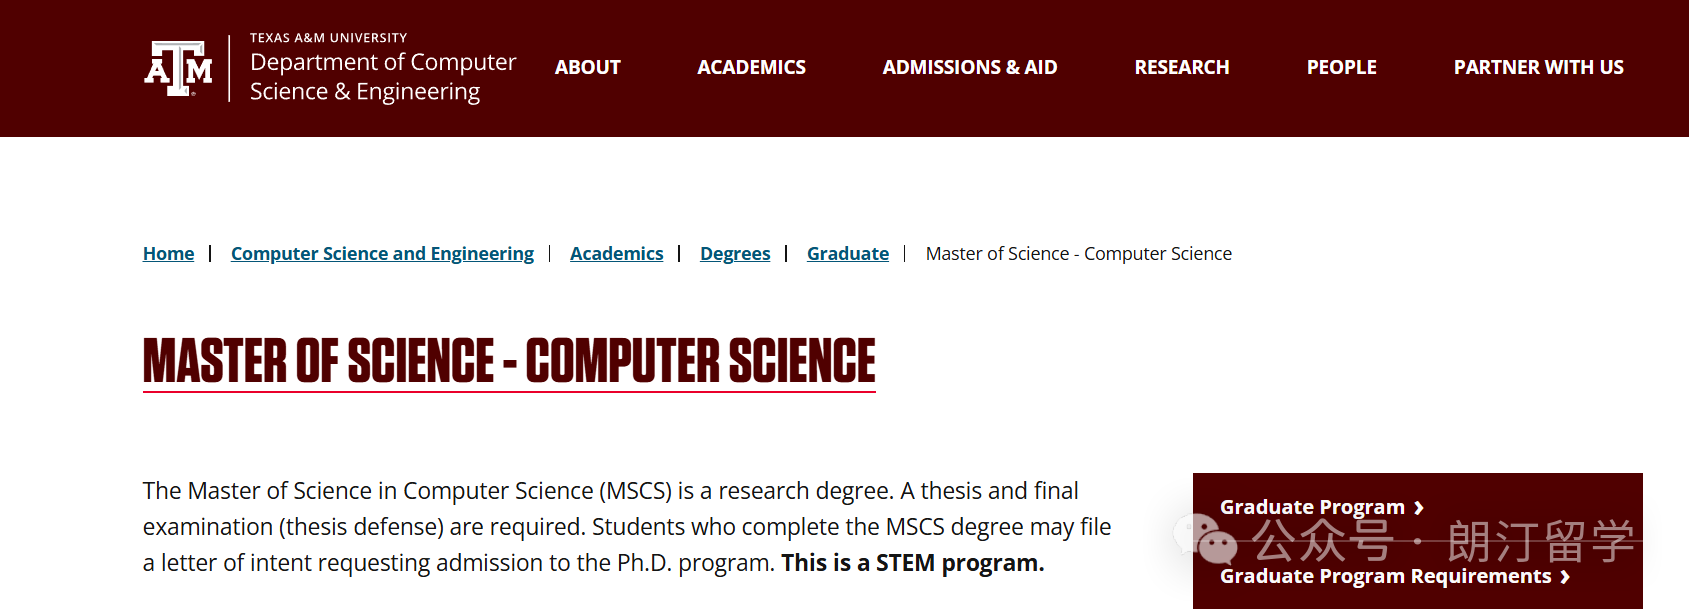Click the Graduate Program chevron arrow
Screen dimensions: 1689x609
1419,508
